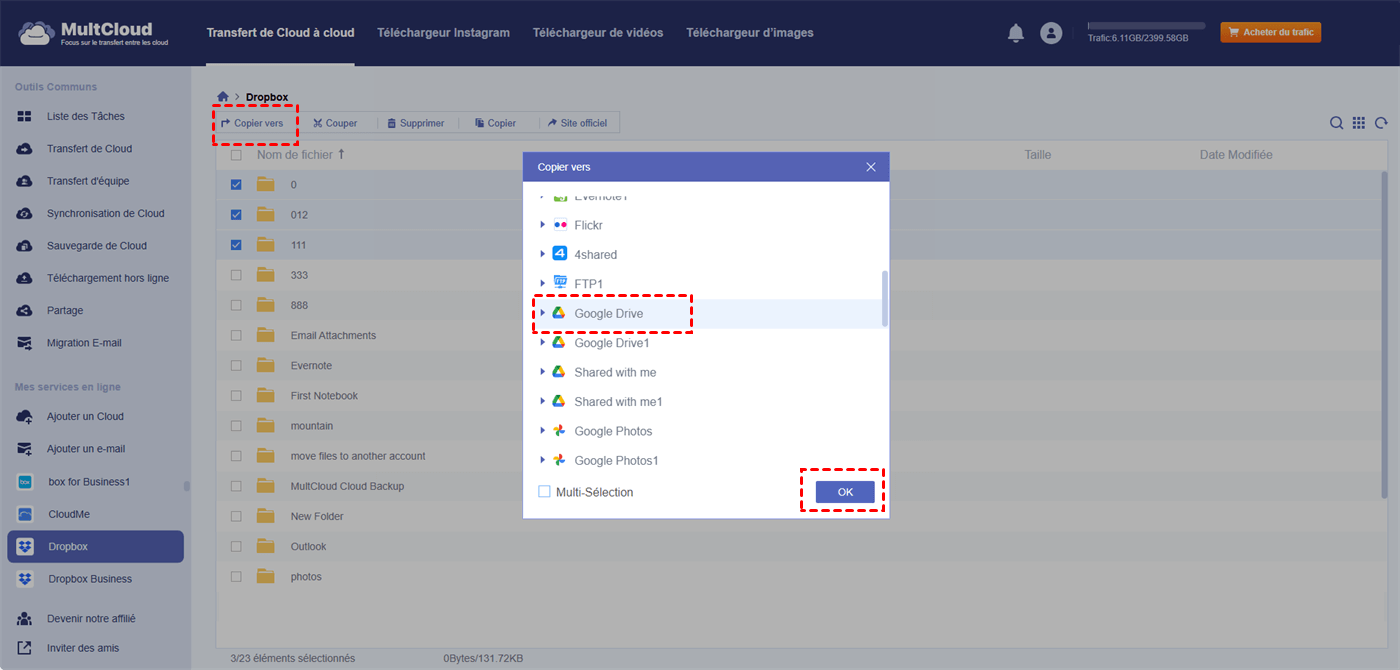Select Dropbox in sidebar
This screenshot has width=1400, height=670.
[95, 547]
